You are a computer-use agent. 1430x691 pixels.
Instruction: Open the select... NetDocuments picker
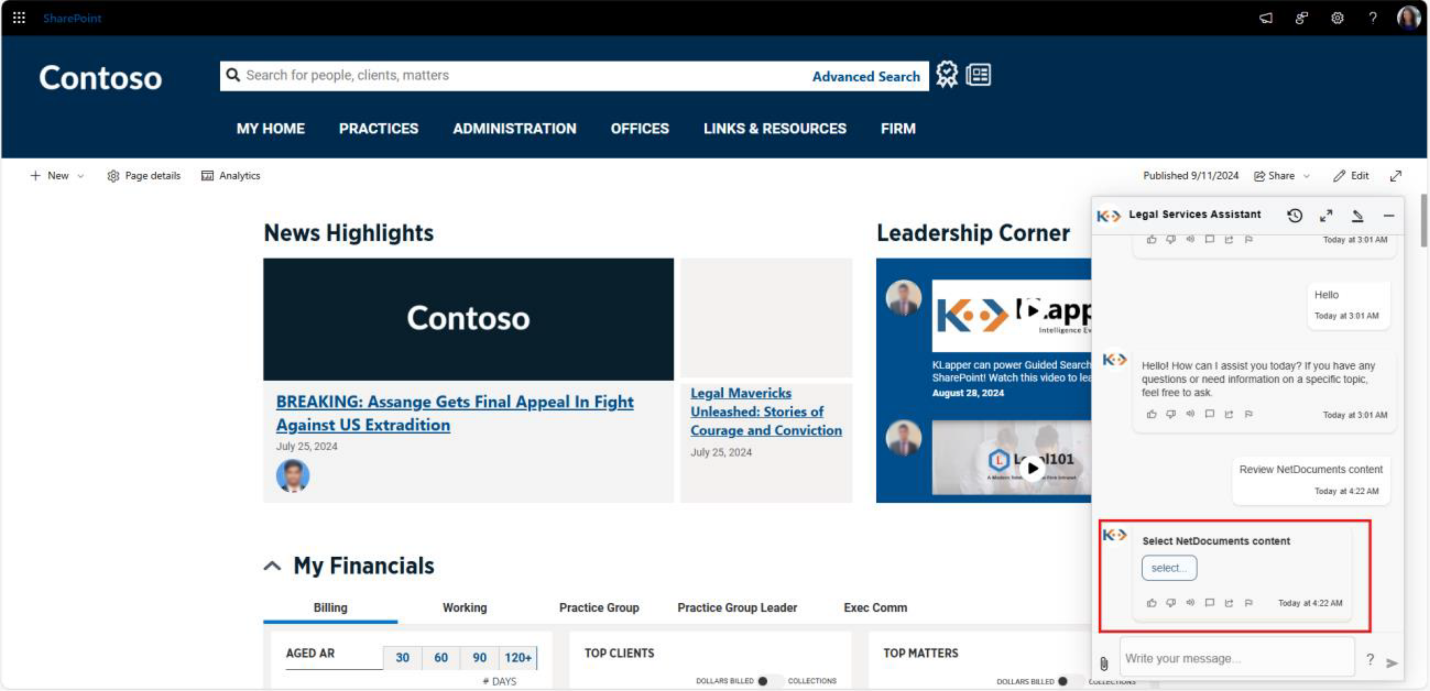coord(1169,568)
